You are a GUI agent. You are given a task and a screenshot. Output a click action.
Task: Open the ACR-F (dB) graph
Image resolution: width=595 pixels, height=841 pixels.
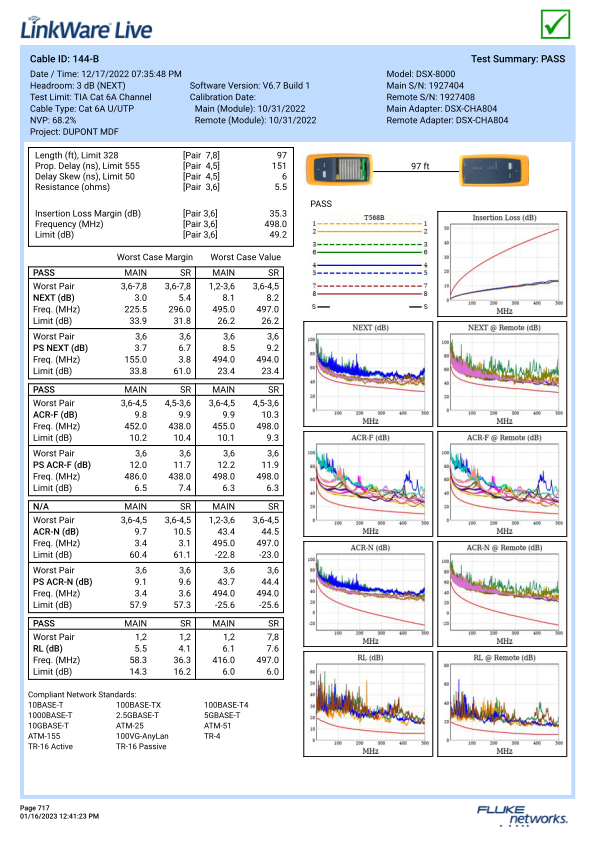coord(368,484)
